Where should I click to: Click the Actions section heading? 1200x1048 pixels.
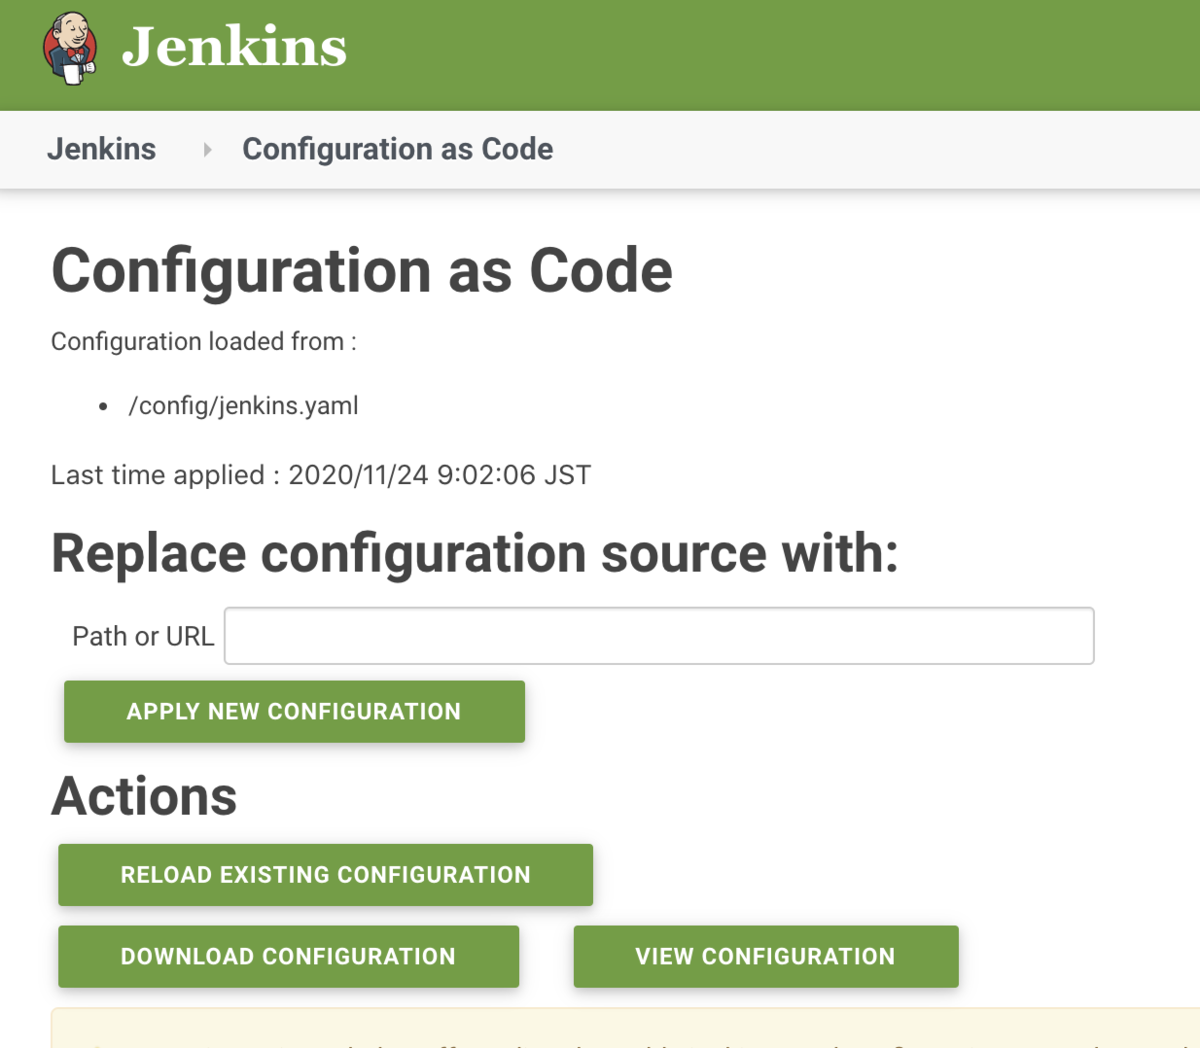click(144, 796)
